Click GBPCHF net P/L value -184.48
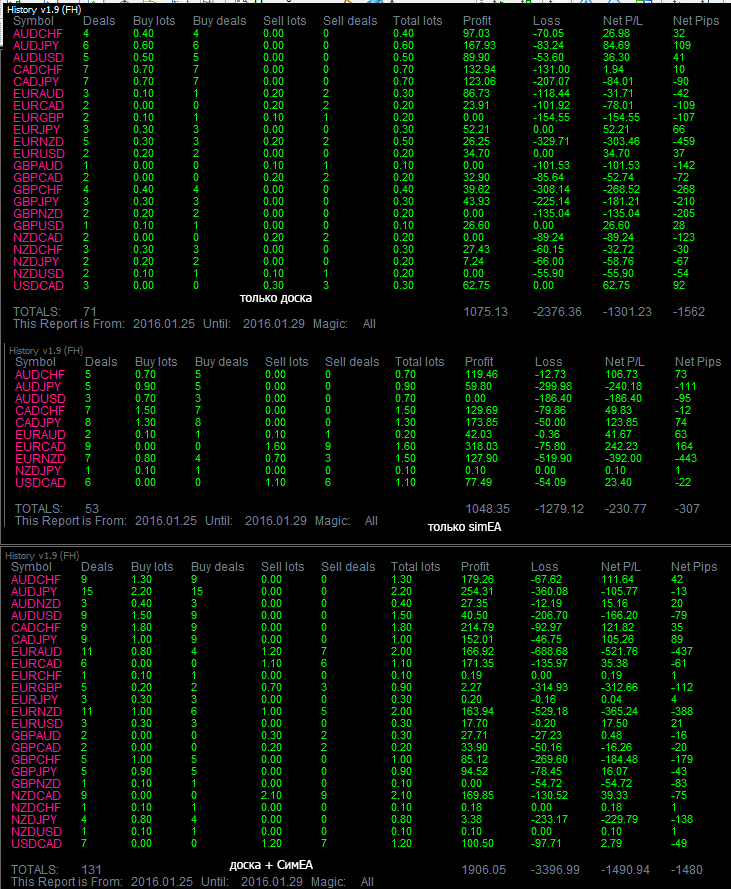Screen dimensions: 731x889 [x=619, y=760]
